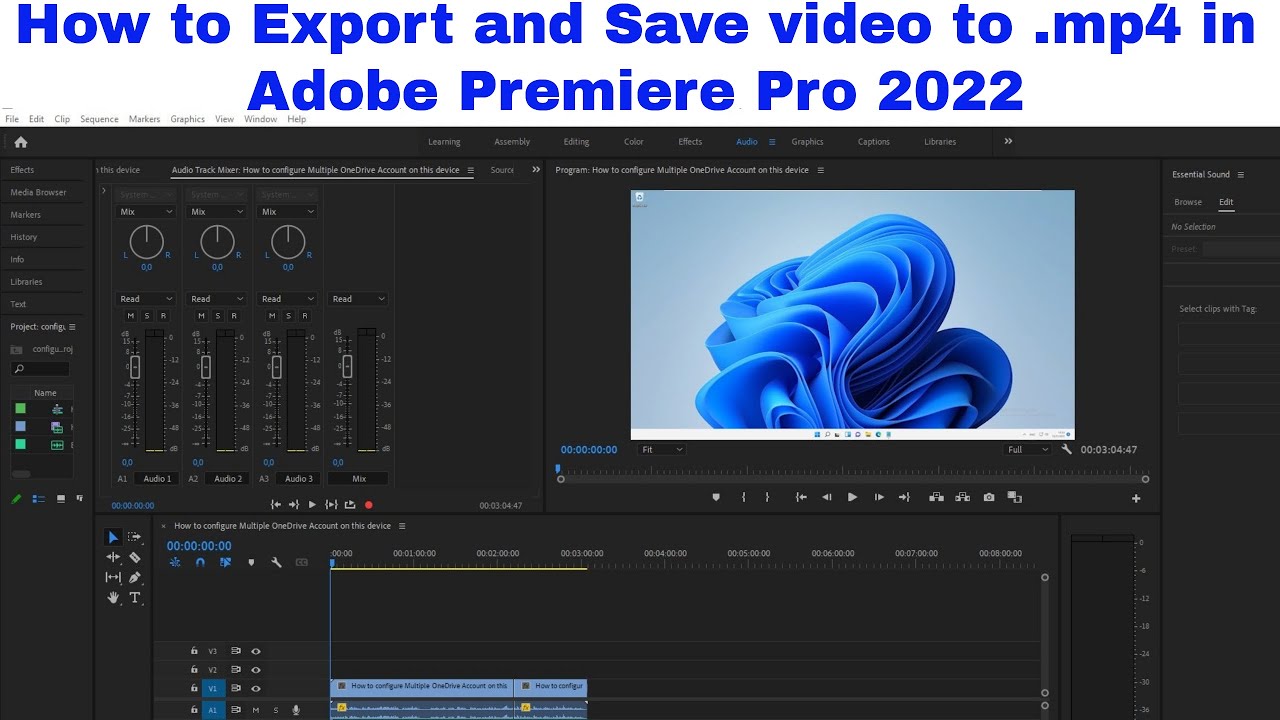
Task: Open Program Monitor button editor plus
Action: click(x=1136, y=498)
